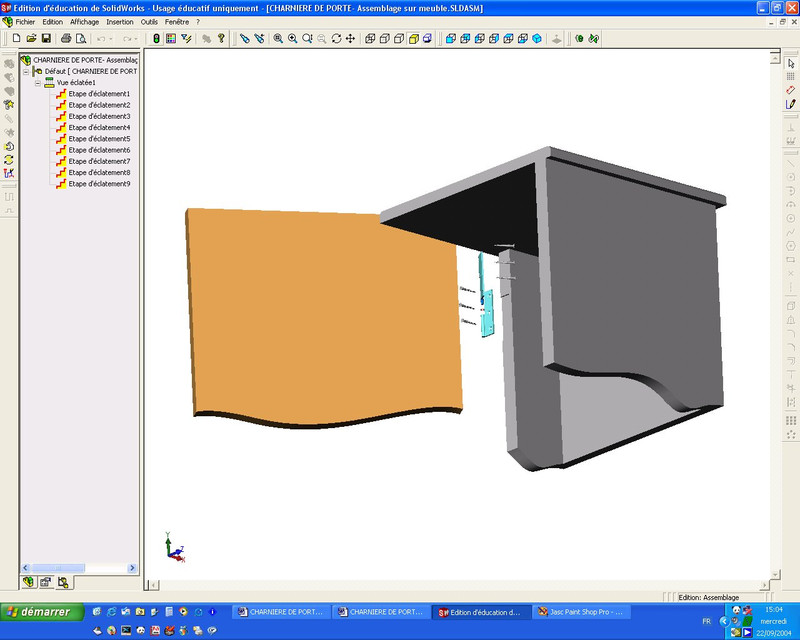The height and width of the screenshot is (640, 800).
Task: Select the Zoom window tool
Action: 294,38
